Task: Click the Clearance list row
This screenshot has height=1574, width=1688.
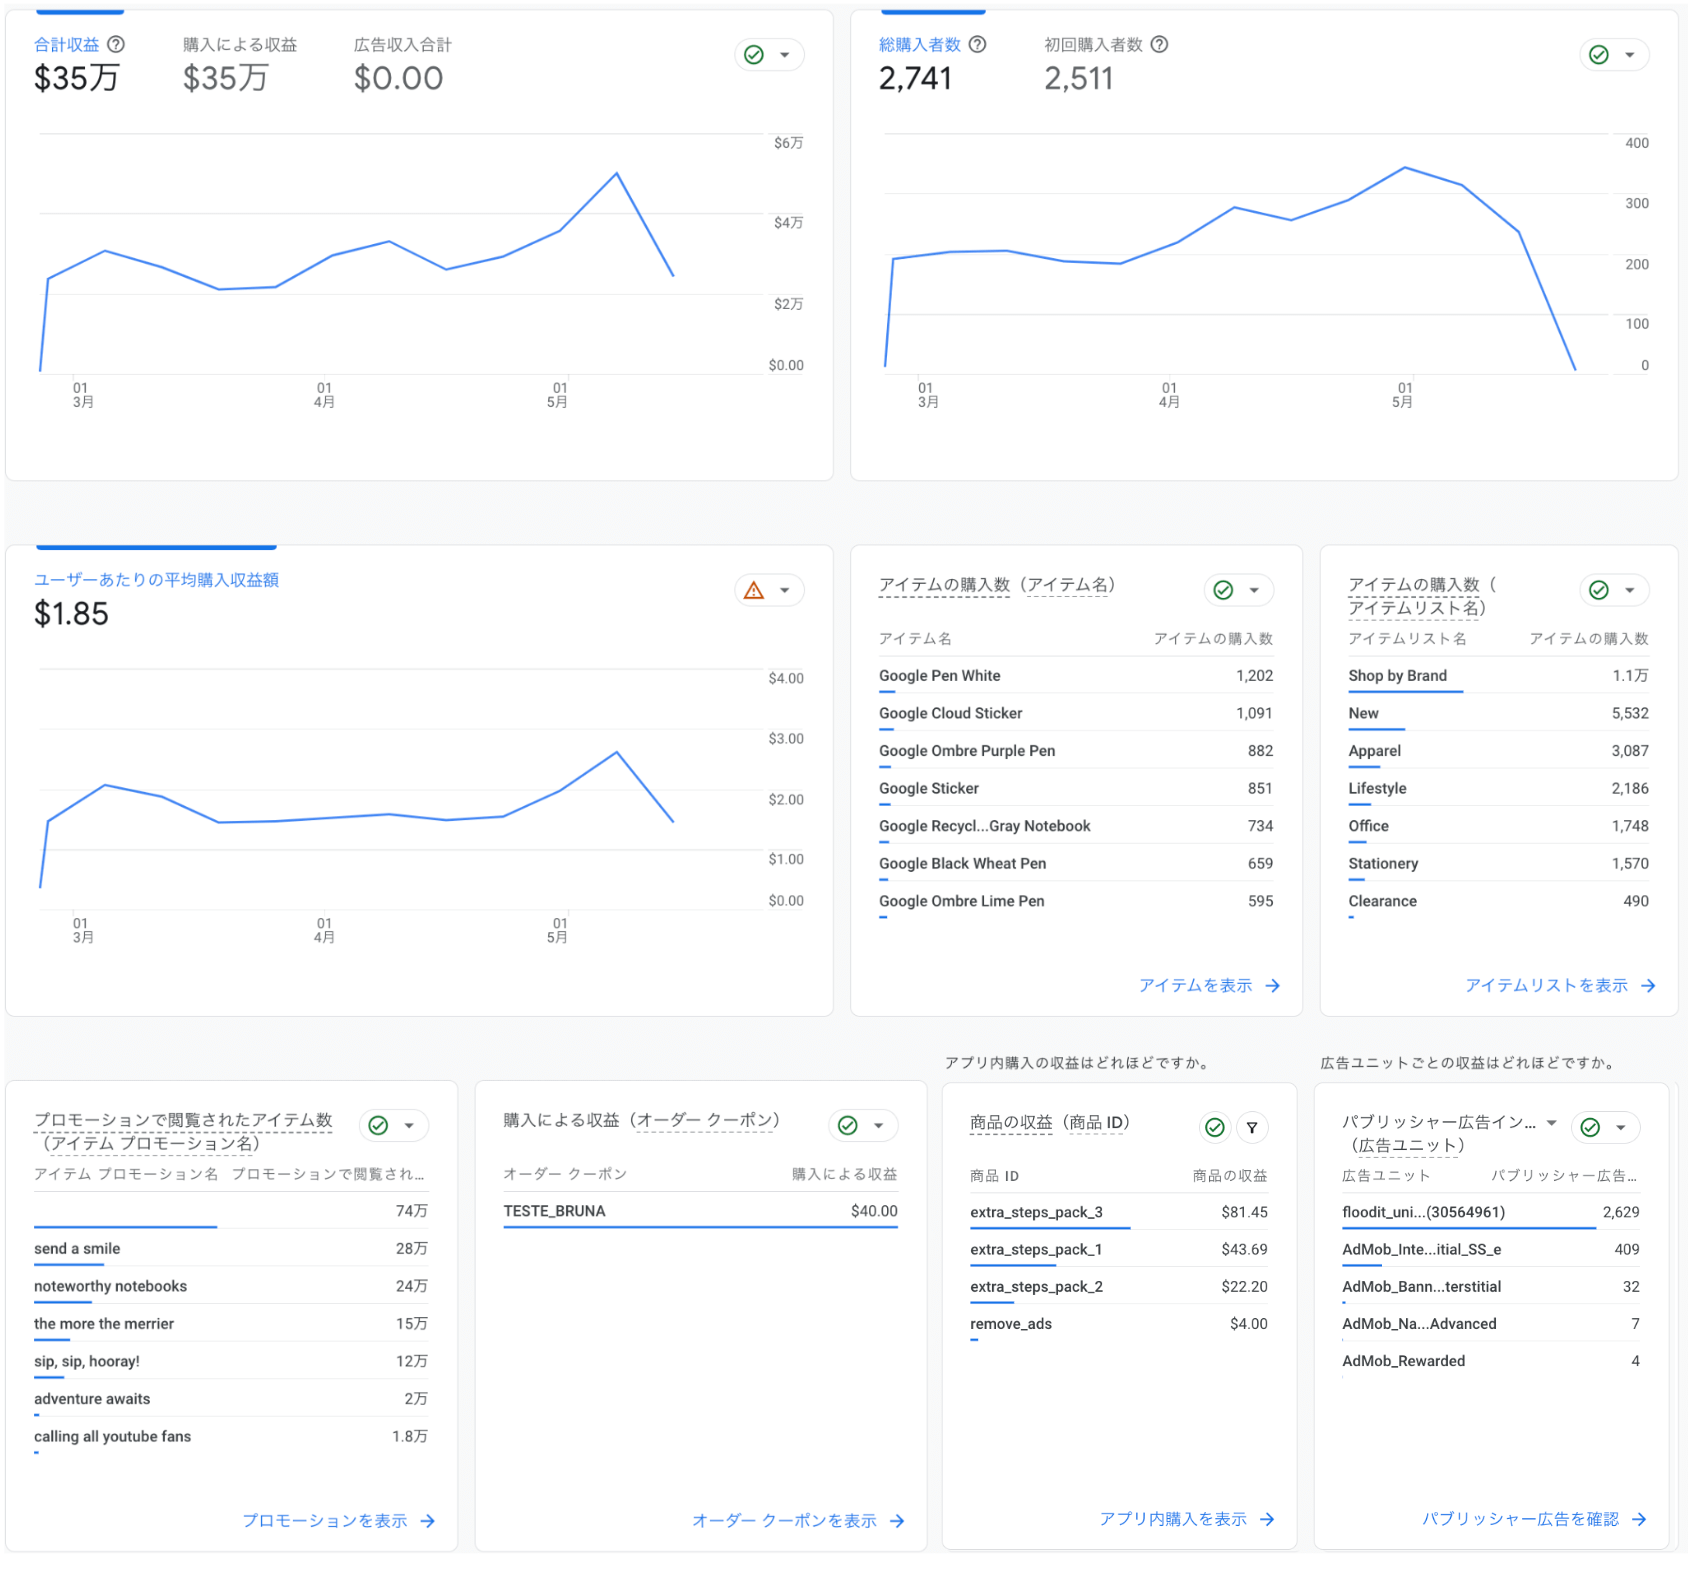Action: coord(1498,901)
